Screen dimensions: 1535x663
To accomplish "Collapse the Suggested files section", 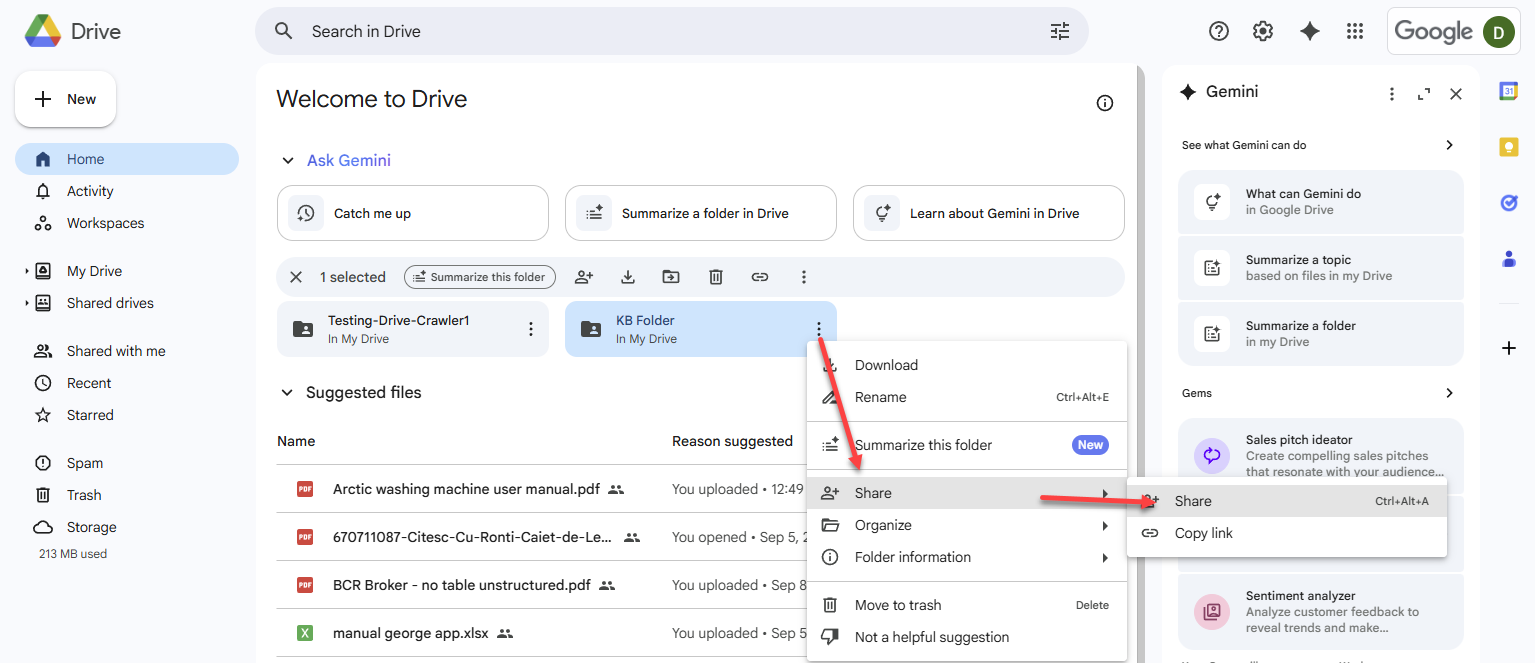I will pyautogui.click(x=288, y=393).
